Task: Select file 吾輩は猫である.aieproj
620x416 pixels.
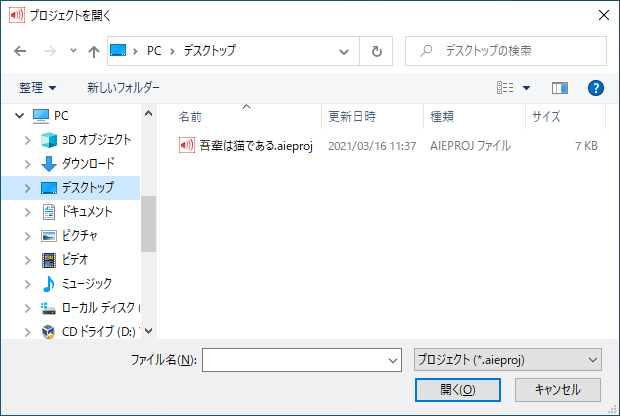Action: [255, 146]
